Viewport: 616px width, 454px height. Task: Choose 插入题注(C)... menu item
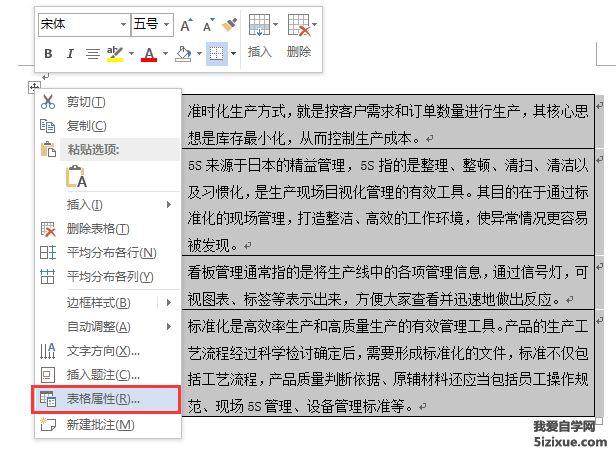108,375
